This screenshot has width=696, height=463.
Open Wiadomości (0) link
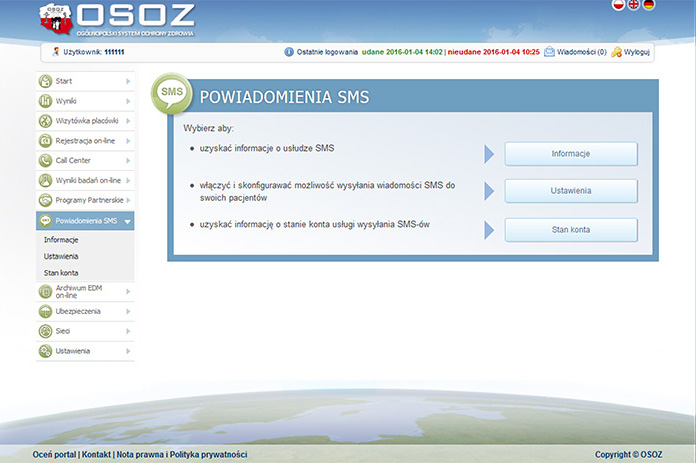581,52
